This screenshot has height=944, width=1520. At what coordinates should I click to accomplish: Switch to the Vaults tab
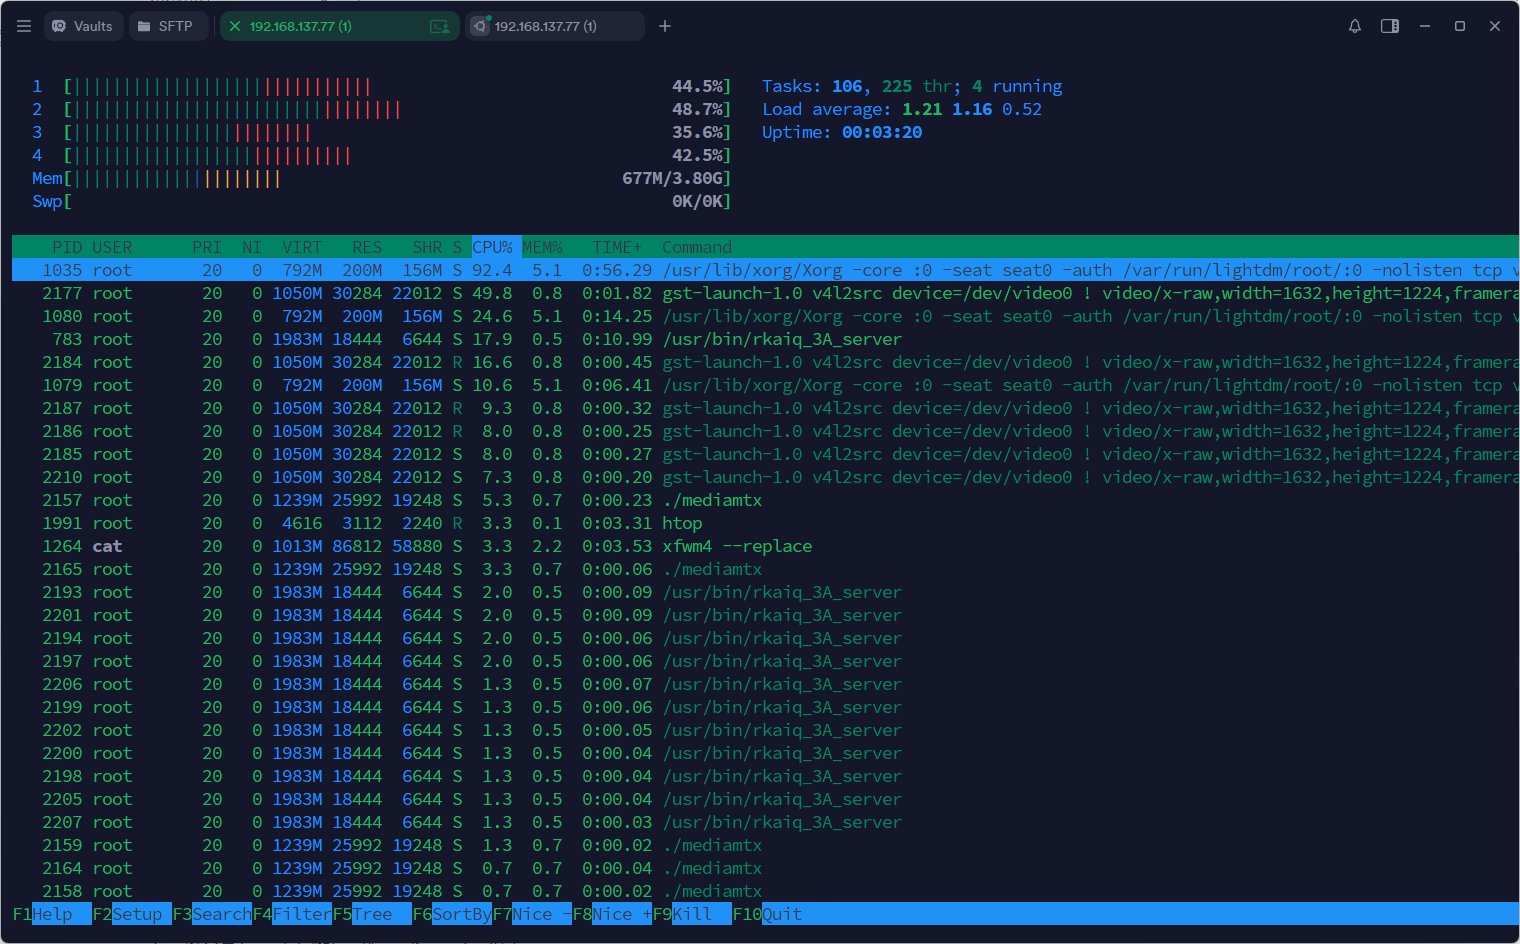click(83, 26)
